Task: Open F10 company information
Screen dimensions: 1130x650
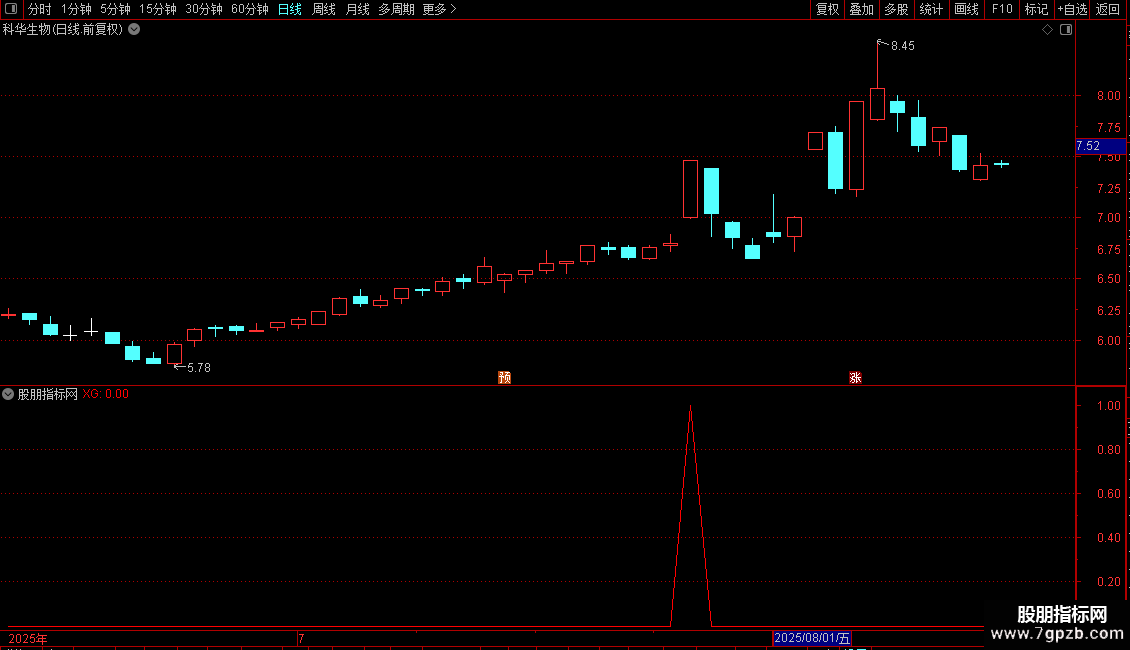Action: click(x=1002, y=9)
